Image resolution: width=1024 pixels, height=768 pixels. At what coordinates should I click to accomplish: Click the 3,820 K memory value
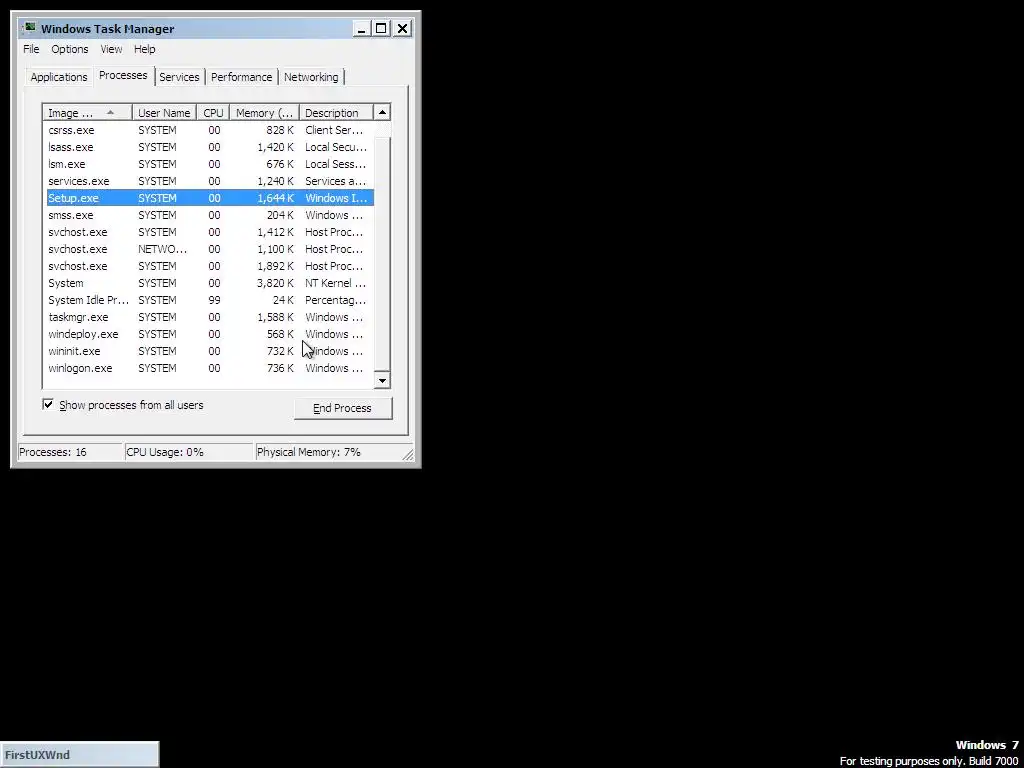click(275, 283)
